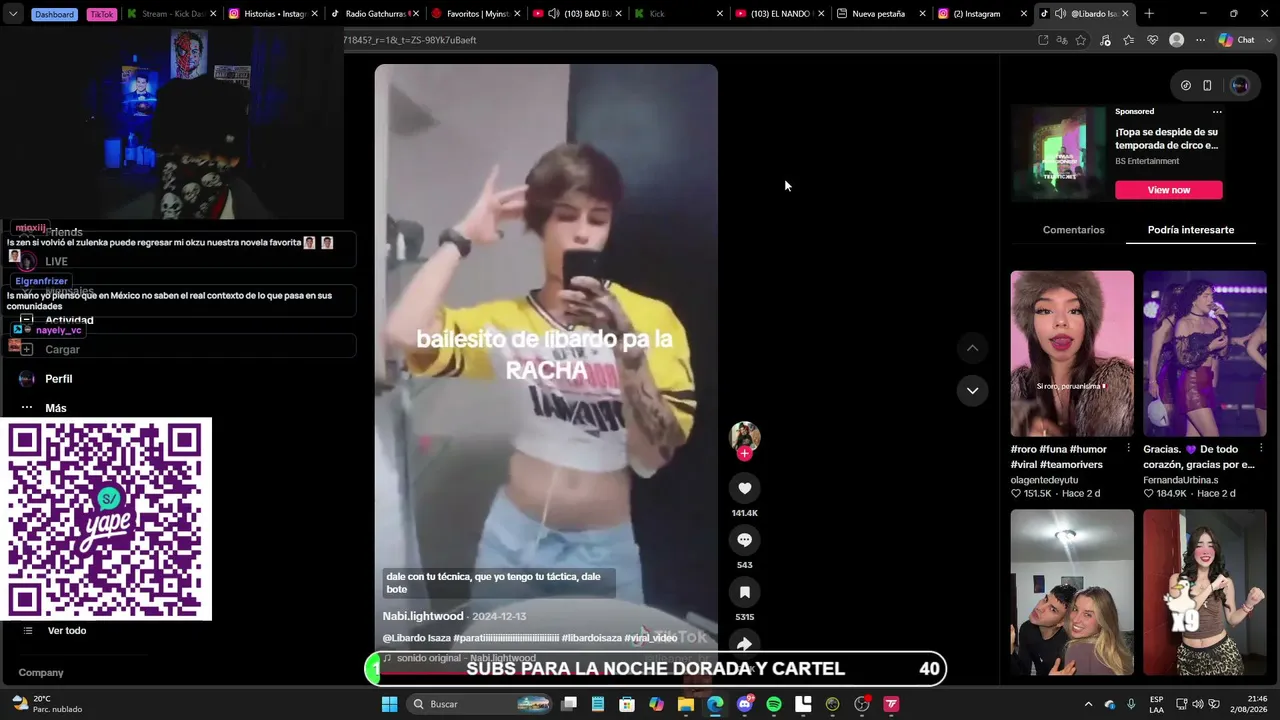
Task: Open more options for Gracias video
Action: click(1261, 449)
